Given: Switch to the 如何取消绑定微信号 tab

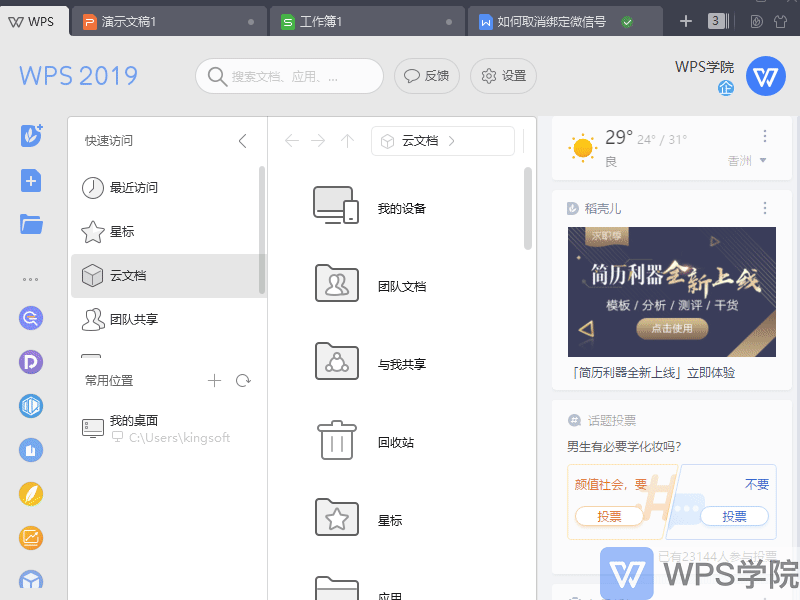Looking at the screenshot, I should click(x=565, y=21).
